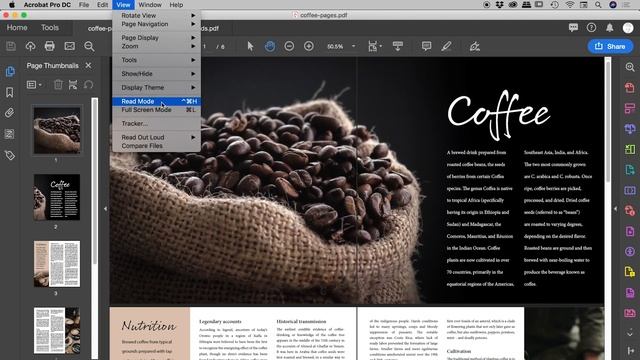Open the Bookmarks sidebar icon
Screen dimensions: 640x360
tap(10, 92)
